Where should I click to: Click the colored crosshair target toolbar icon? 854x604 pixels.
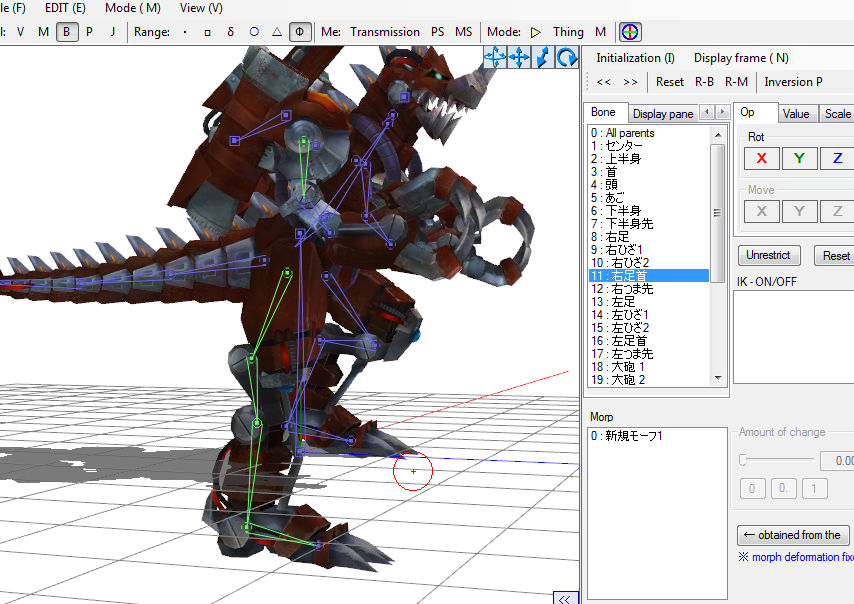[x=631, y=32]
